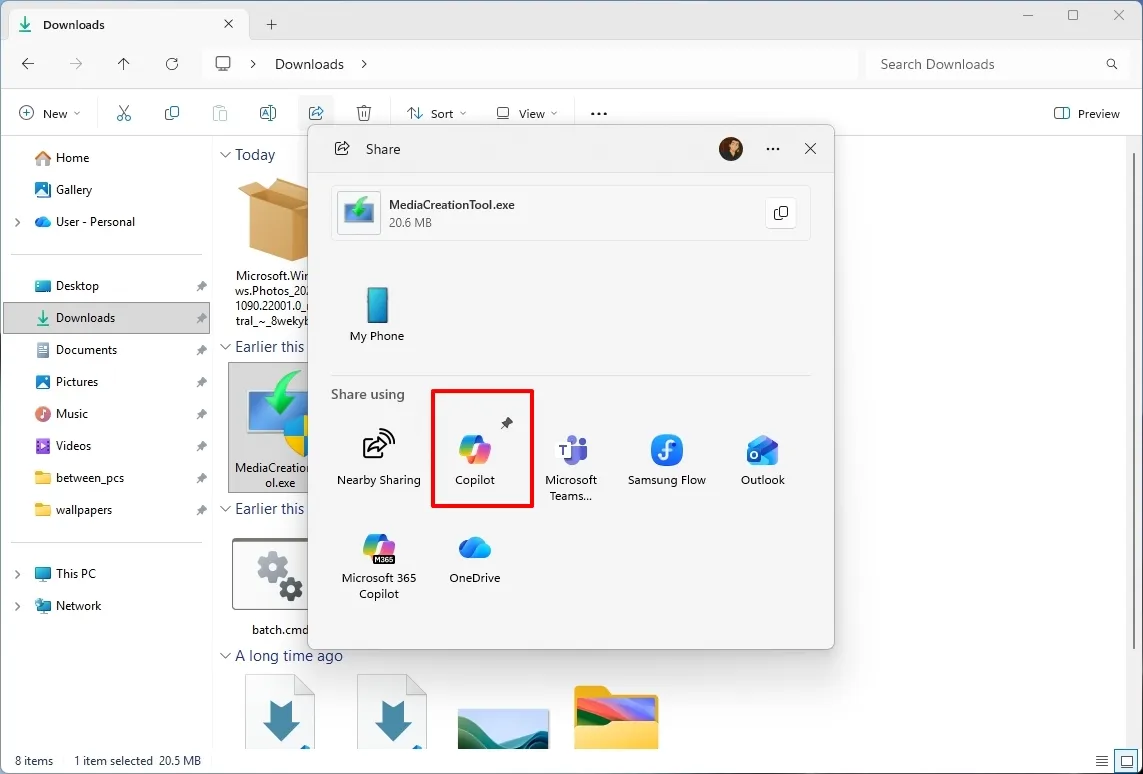Select the Microsoft.Windows.Photos package file
1143x774 pixels.
pyautogui.click(x=271, y=251)
